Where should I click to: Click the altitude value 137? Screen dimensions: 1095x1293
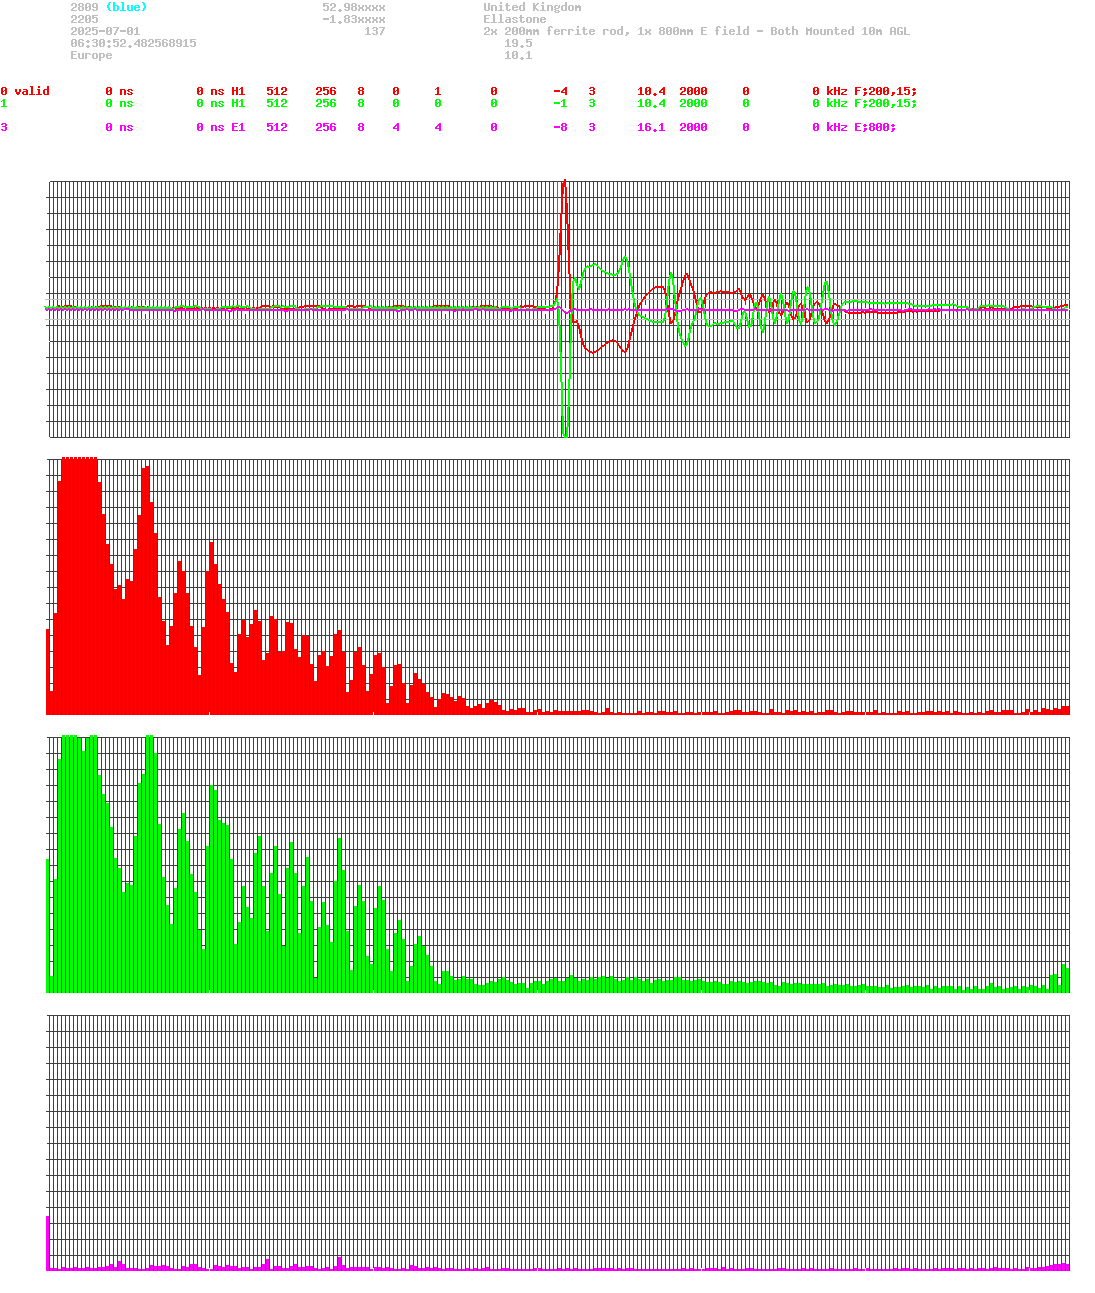375,31
